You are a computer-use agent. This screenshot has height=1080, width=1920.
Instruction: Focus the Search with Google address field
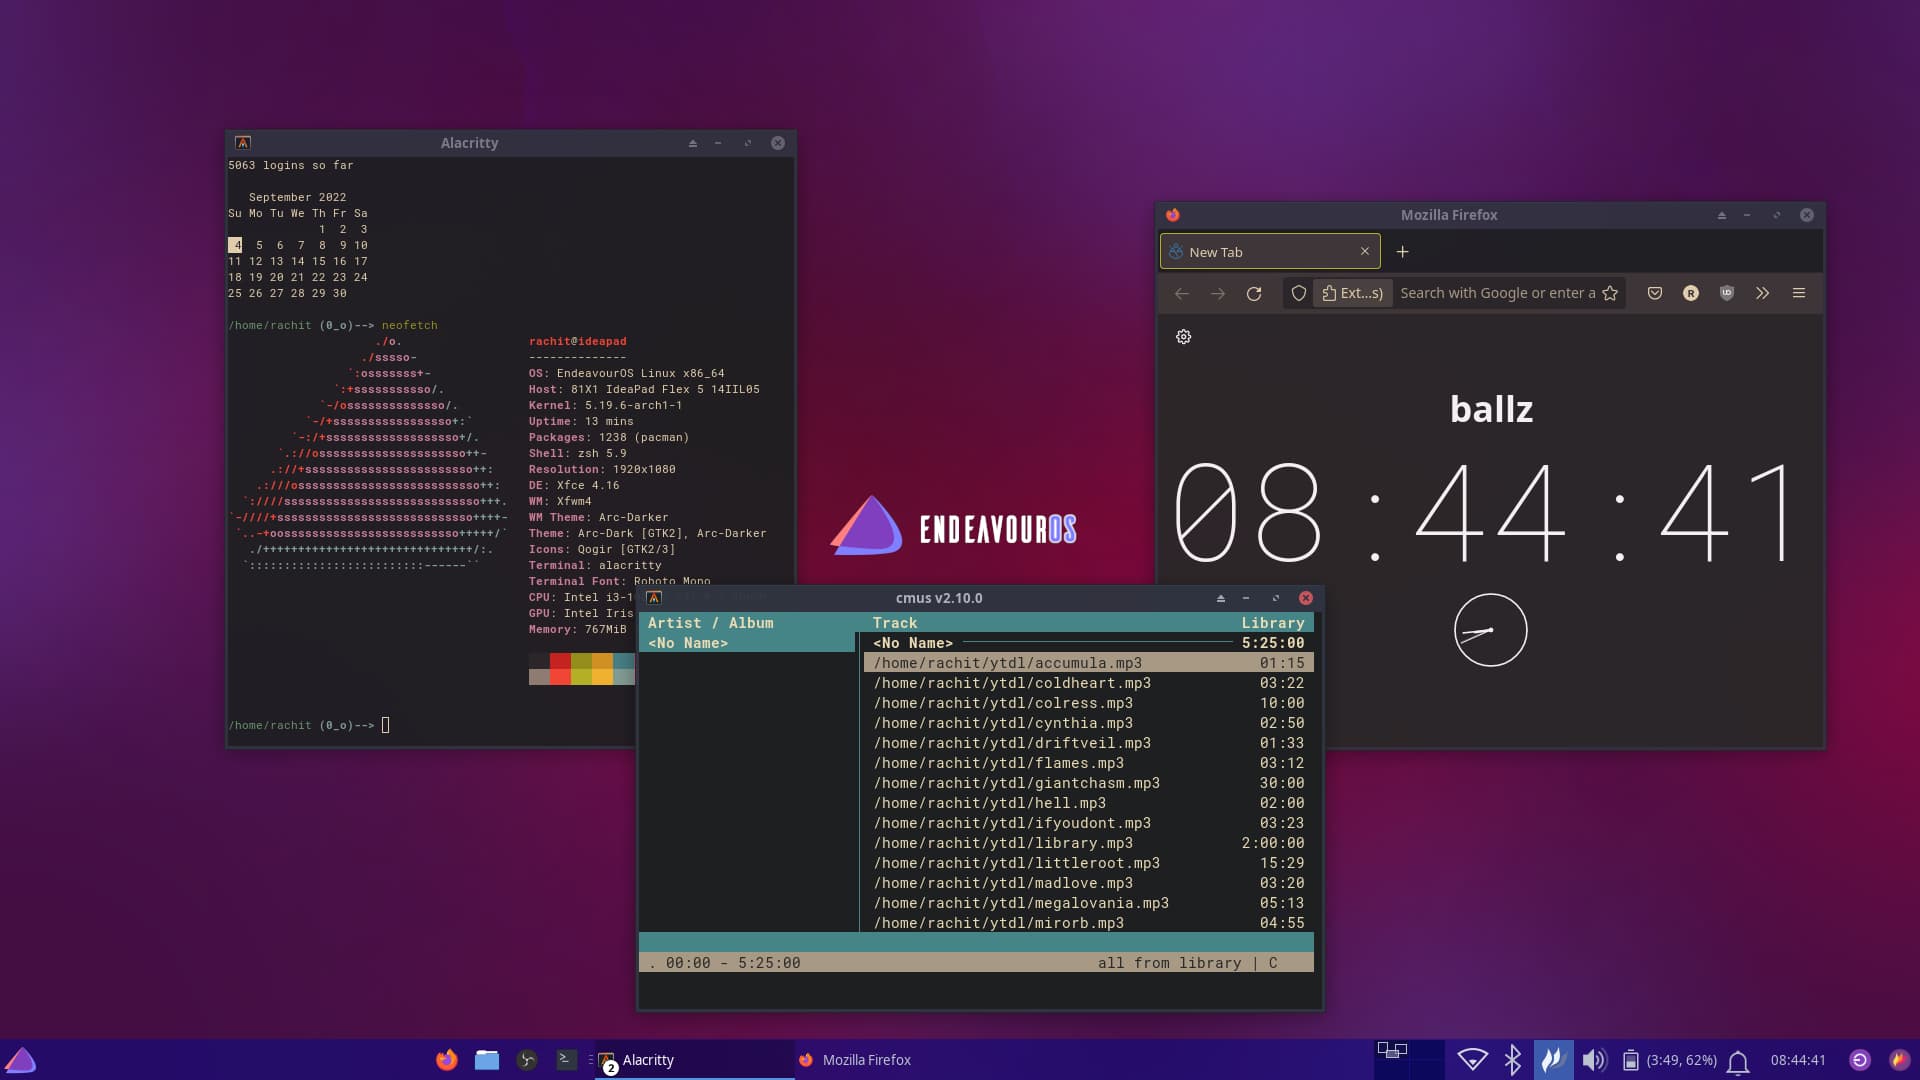point(1496,293)
